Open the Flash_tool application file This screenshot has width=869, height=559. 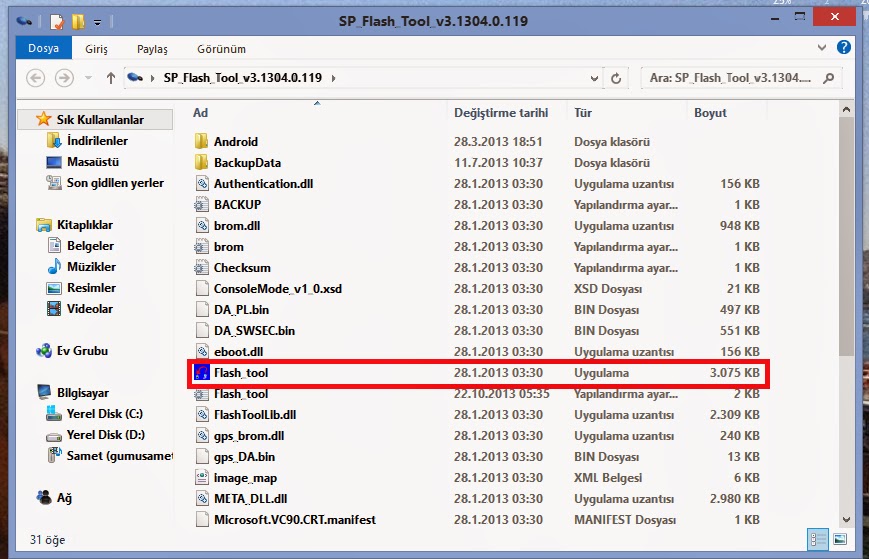[x=241, y=373]
